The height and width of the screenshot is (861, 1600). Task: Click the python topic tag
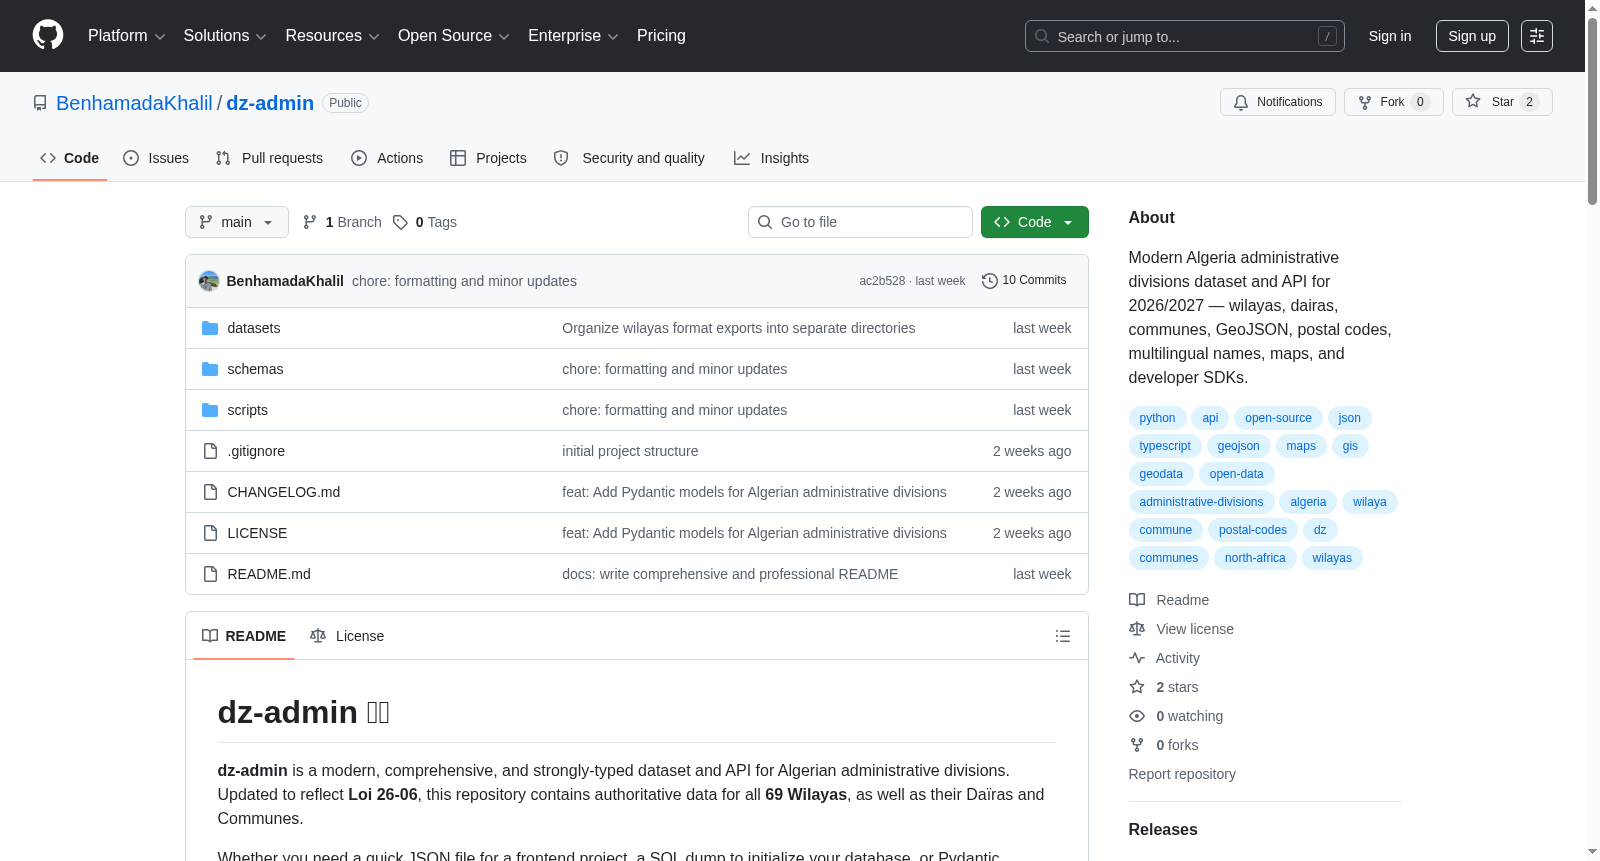pos(1157,418)
